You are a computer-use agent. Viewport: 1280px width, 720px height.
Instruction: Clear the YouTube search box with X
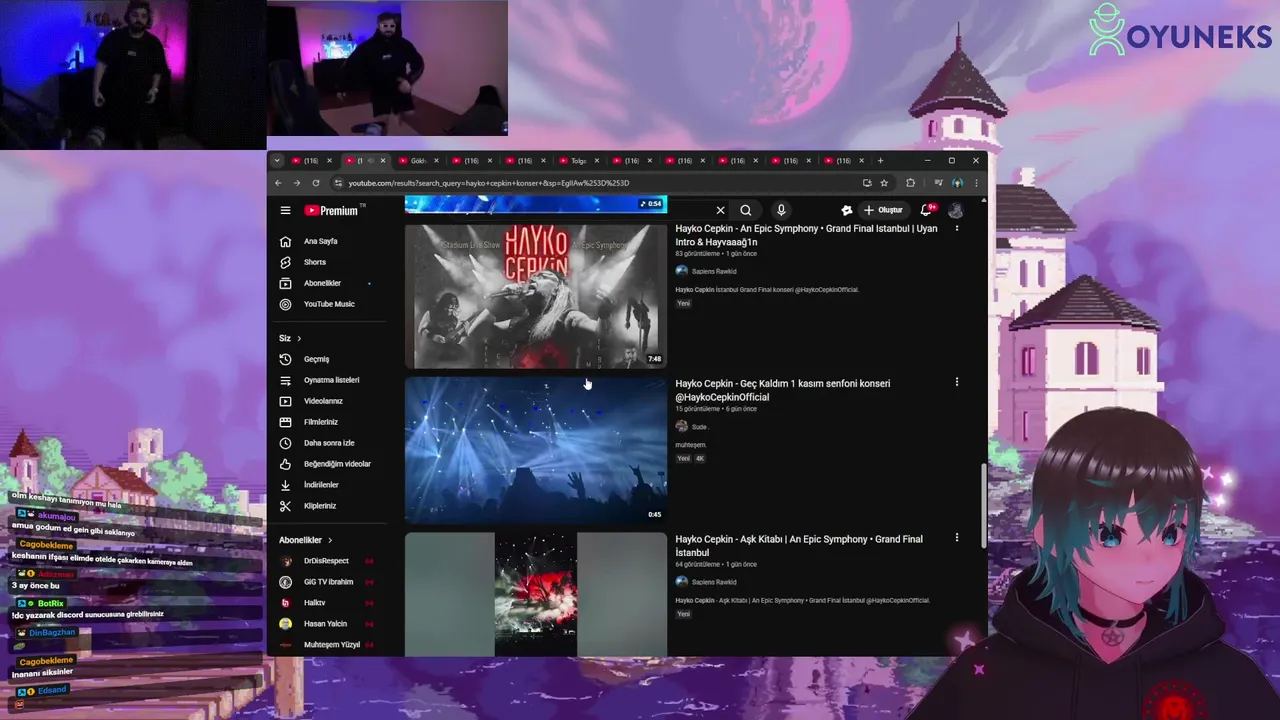pyautogui.click(x=720, y=210)
